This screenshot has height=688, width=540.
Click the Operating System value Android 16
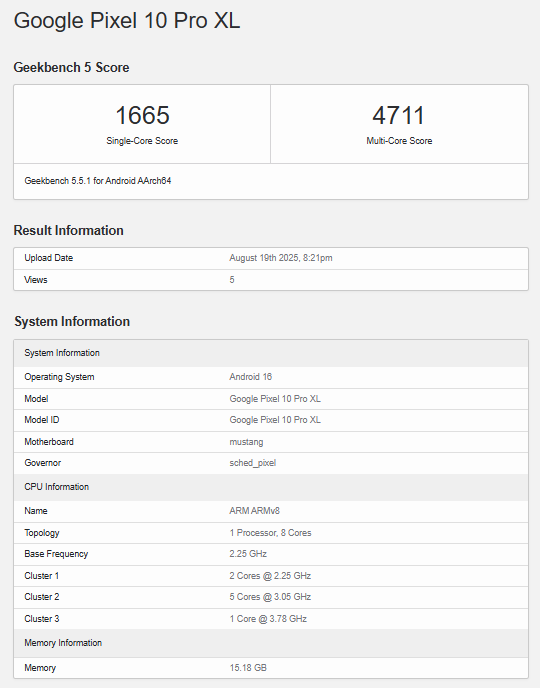pos(250,377)
